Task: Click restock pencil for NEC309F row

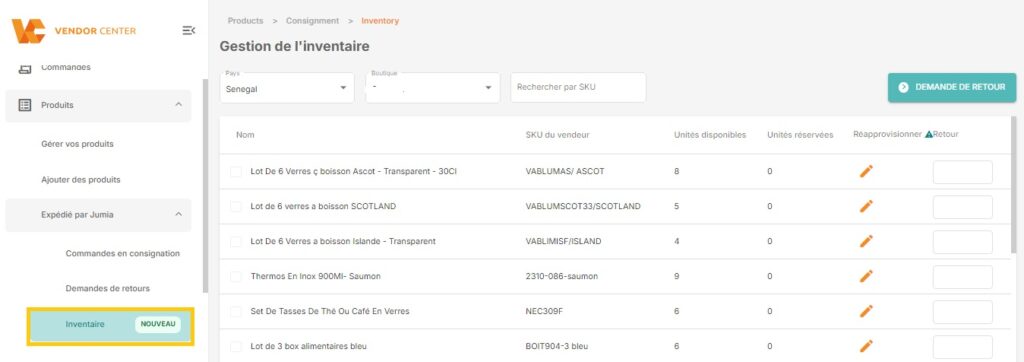Action: (x=866, y=311)
